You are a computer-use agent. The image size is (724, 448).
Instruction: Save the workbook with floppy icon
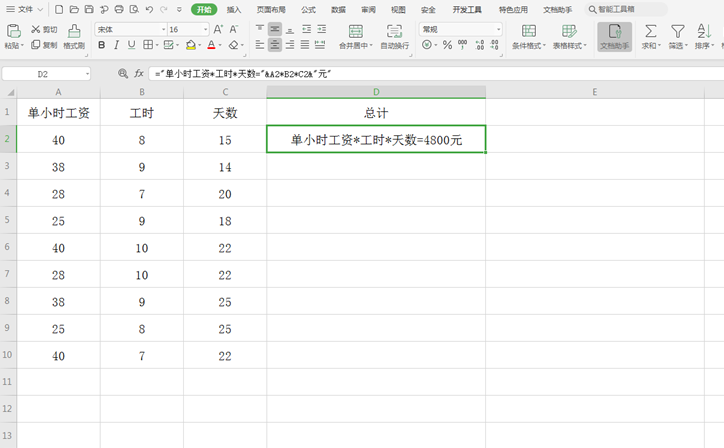click(x=89, y=9)
